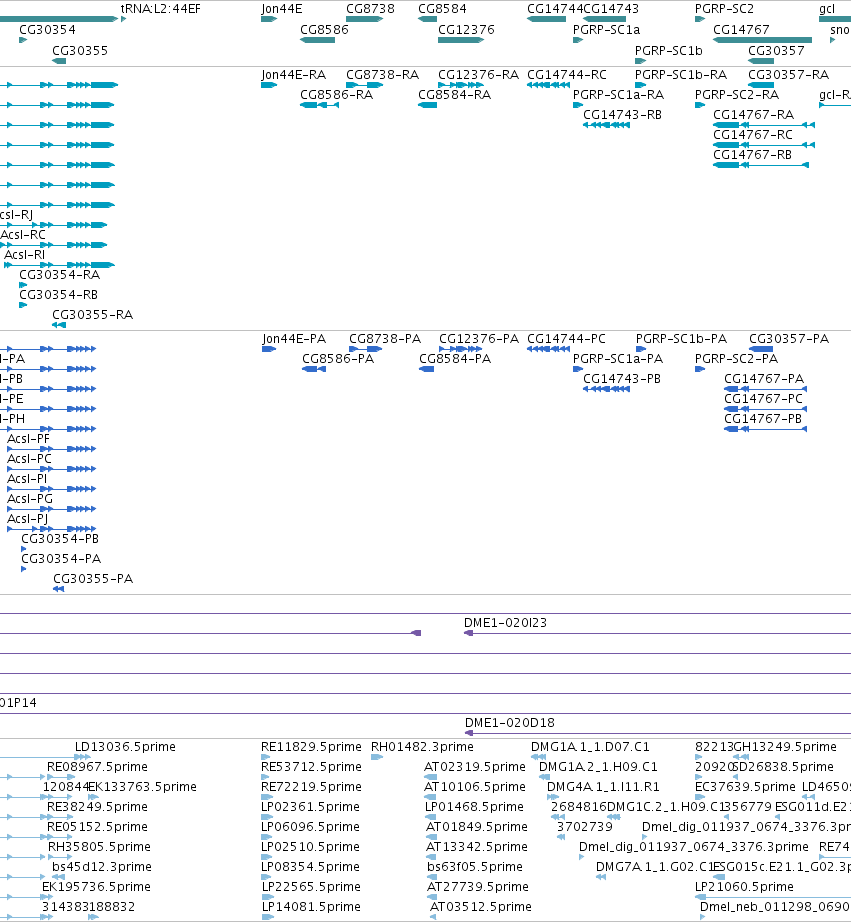851x922 pixels.
Task: Click the CG12376-RA transcript label
Action: pyautogui.click(x=479, y=75)
